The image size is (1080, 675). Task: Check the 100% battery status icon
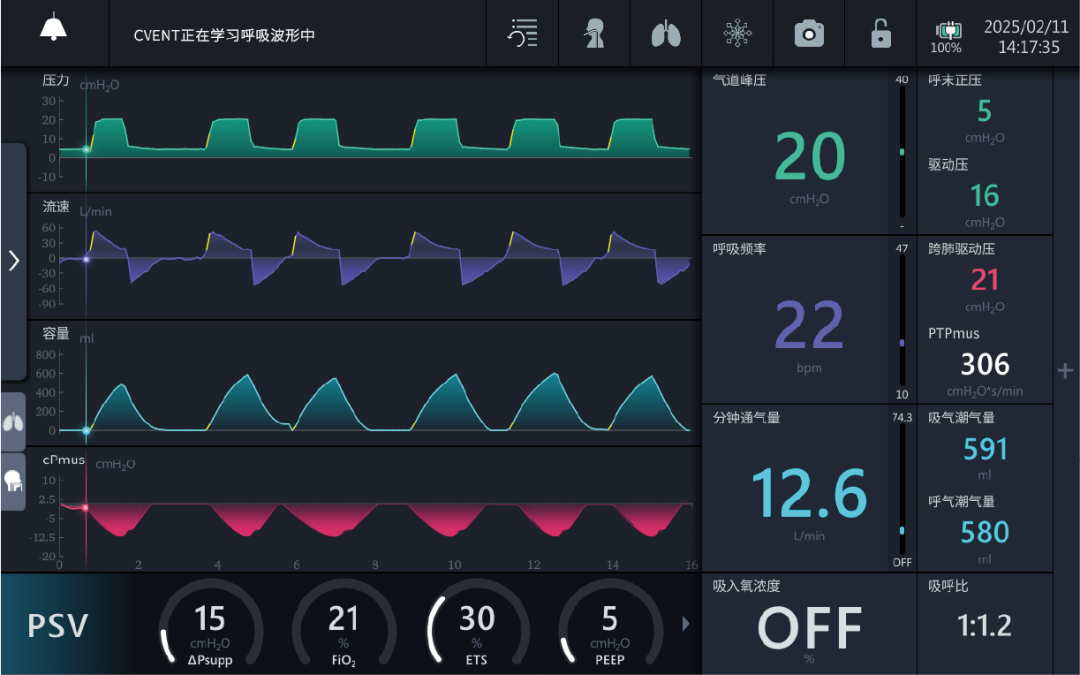point(947,33)
